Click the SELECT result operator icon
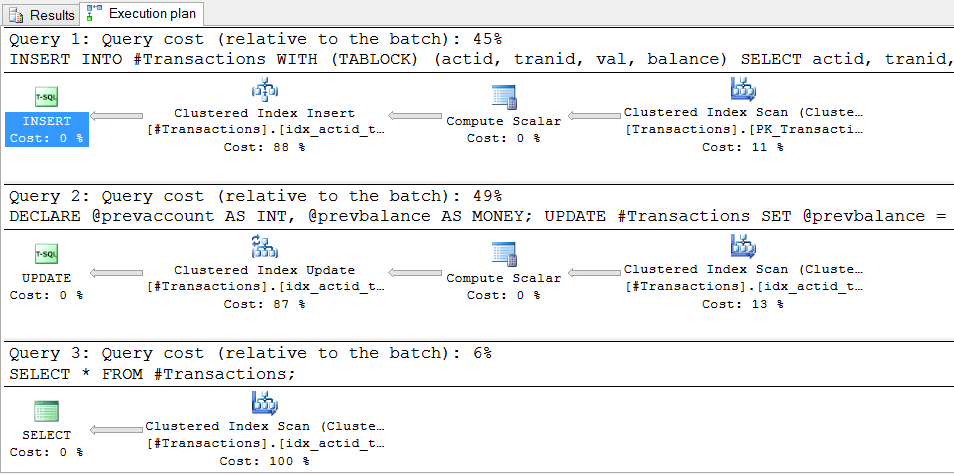Viewport: 954px width, 475px height. pyautogui.click(x=46, y=411)
